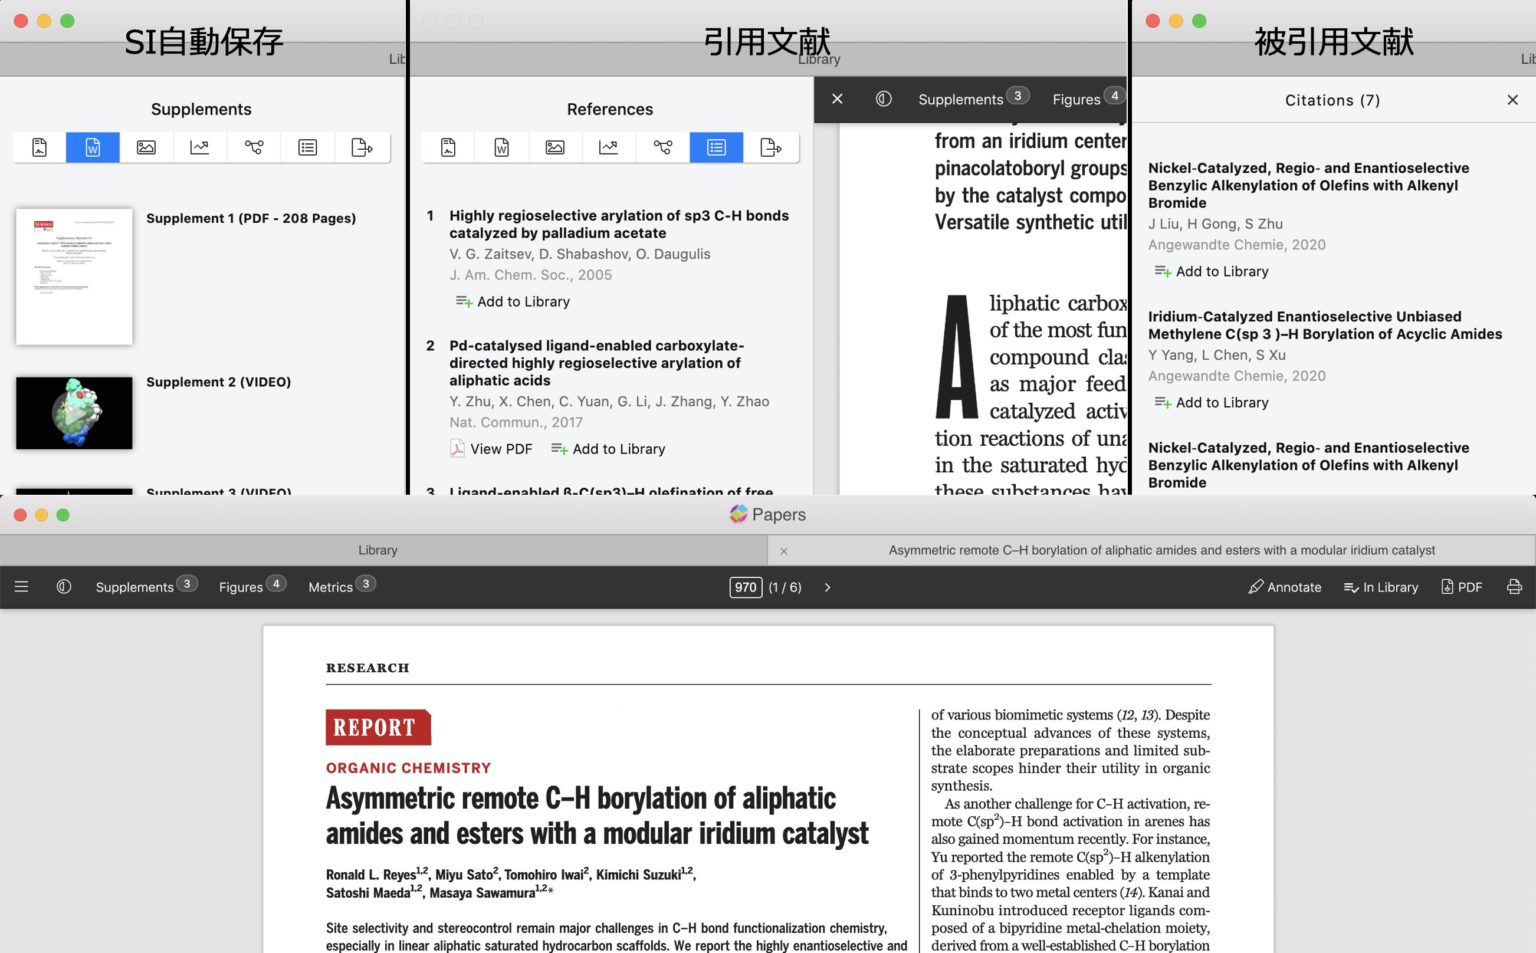Click the Annotate button
Screen dimensions: 1536x953
[1285, 587]
